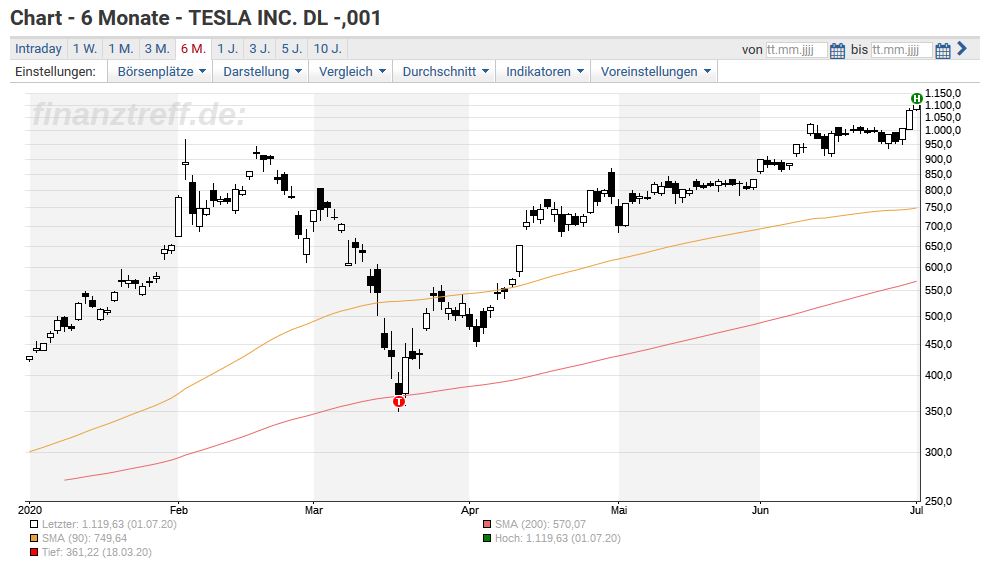992x573 pixels.
Task: Select the 3 M. time range
Action: point(156,49)
